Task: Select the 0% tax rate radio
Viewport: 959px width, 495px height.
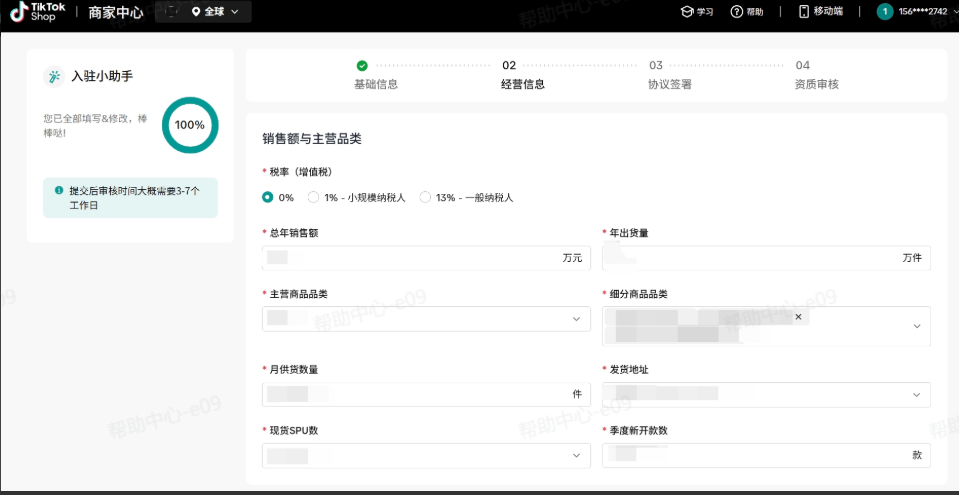Action: click(267, 197)
